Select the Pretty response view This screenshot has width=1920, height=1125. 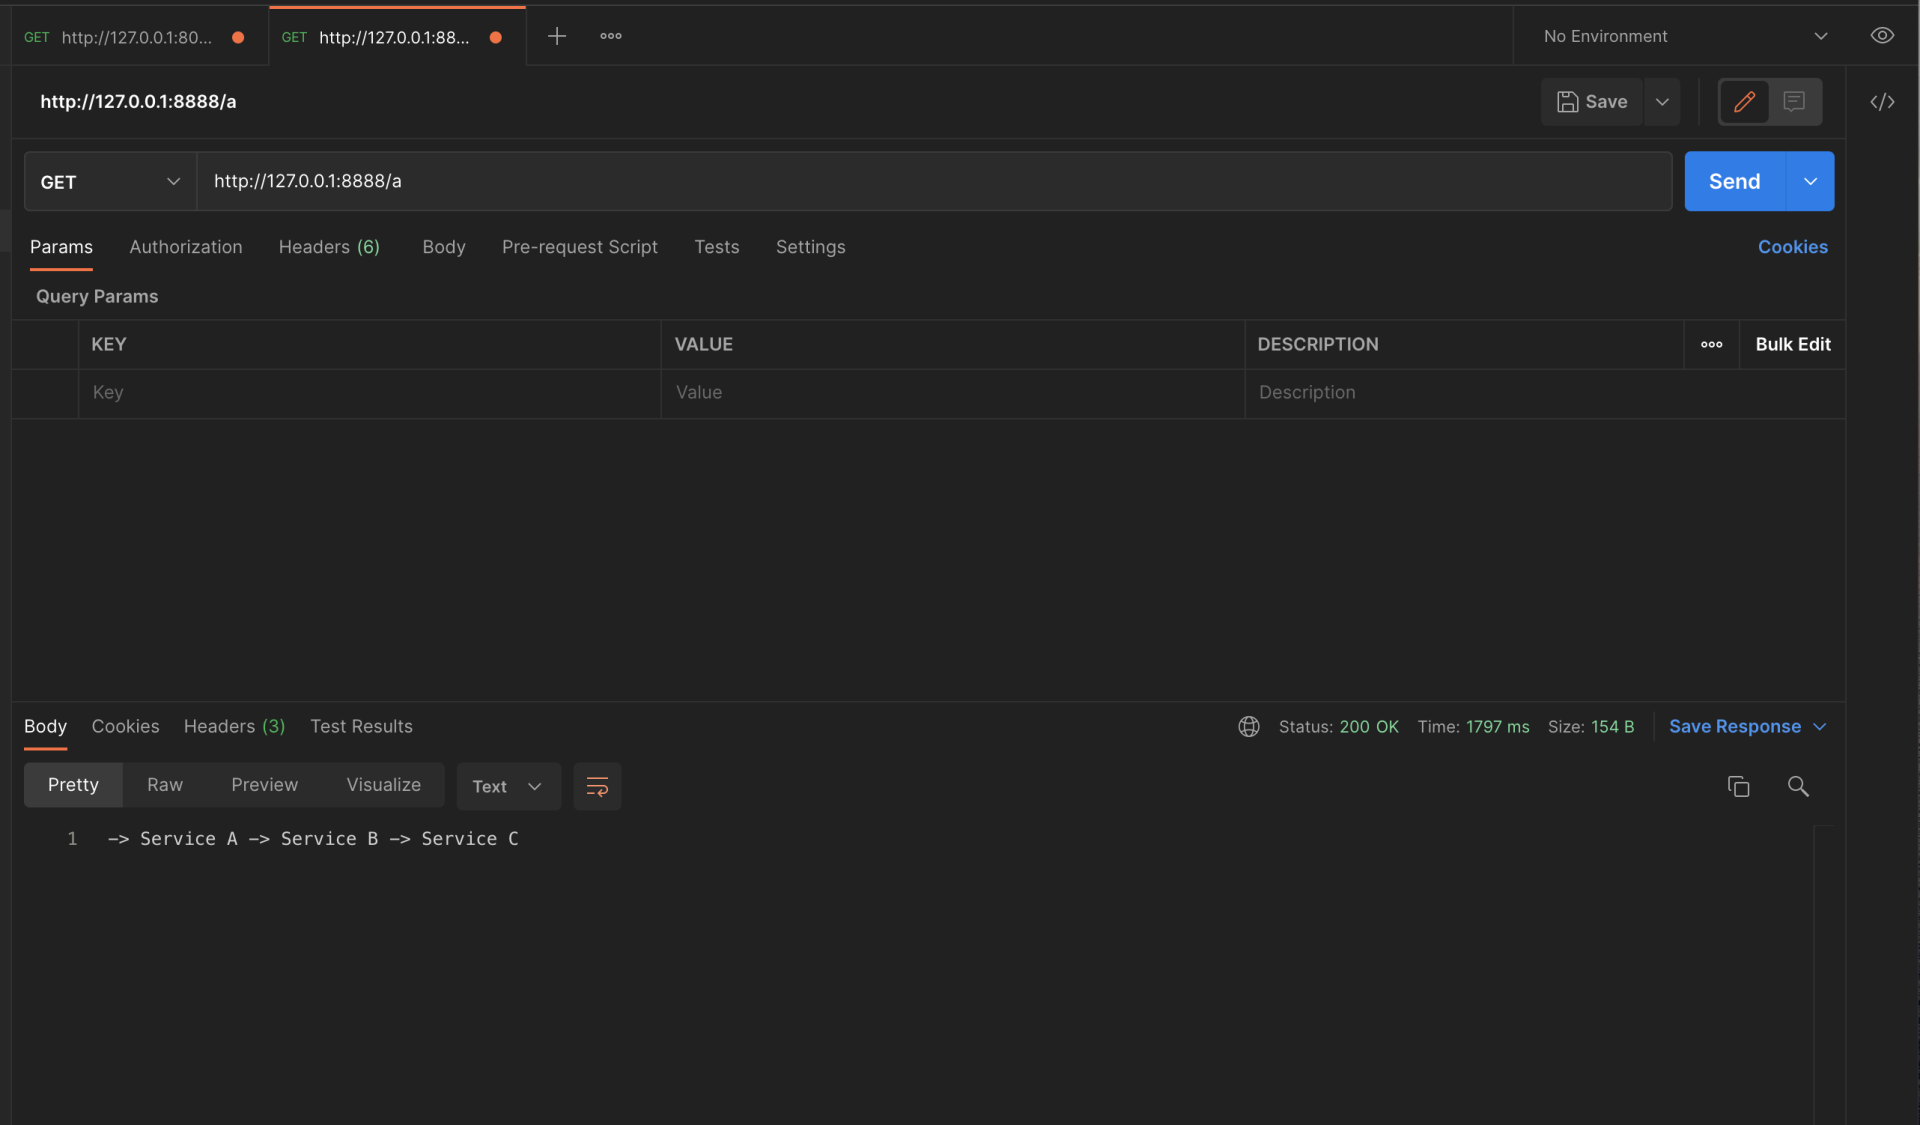73,786
